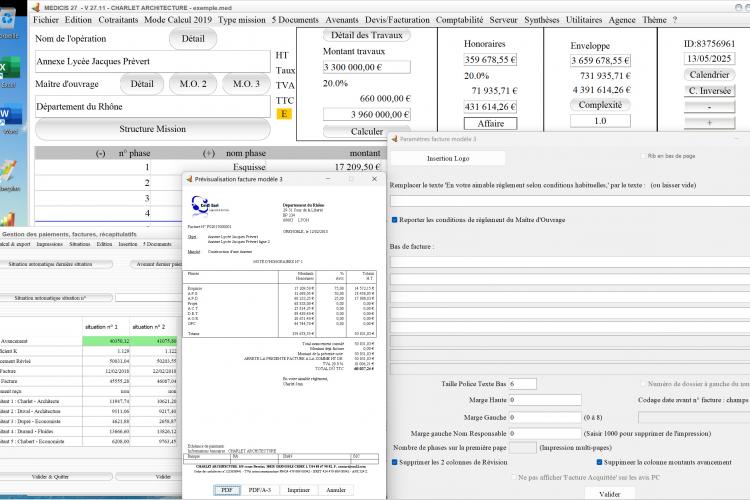Screen dimensions: 750x500
Task: Click the (+) icon before nom phase
Action: coord(209,154)
